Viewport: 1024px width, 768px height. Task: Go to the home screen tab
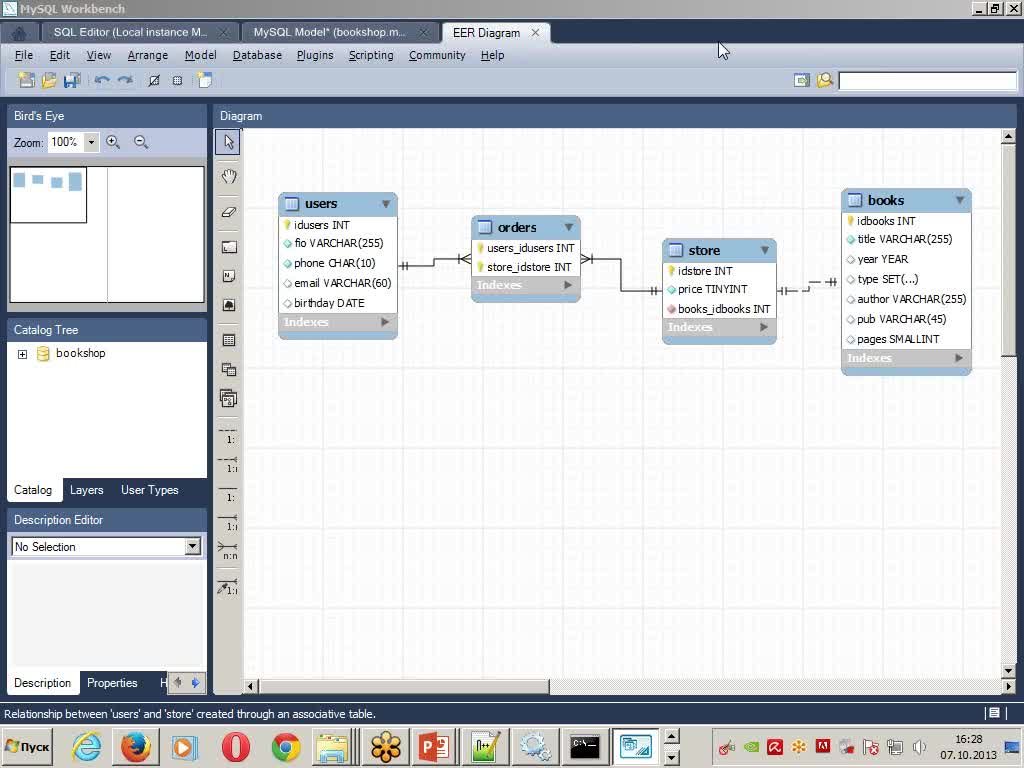pyautogui.click(x=19, y=33)
